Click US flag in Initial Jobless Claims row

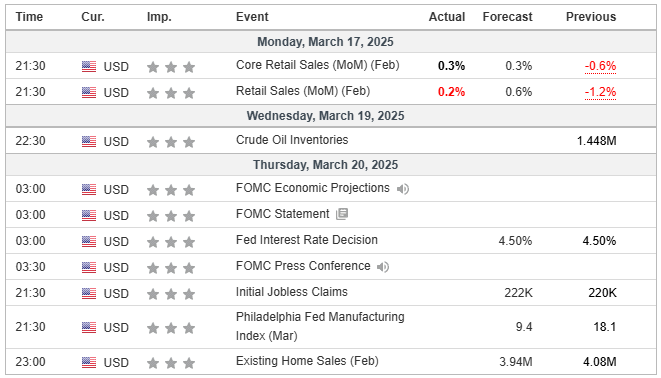(x=89, y=293)
